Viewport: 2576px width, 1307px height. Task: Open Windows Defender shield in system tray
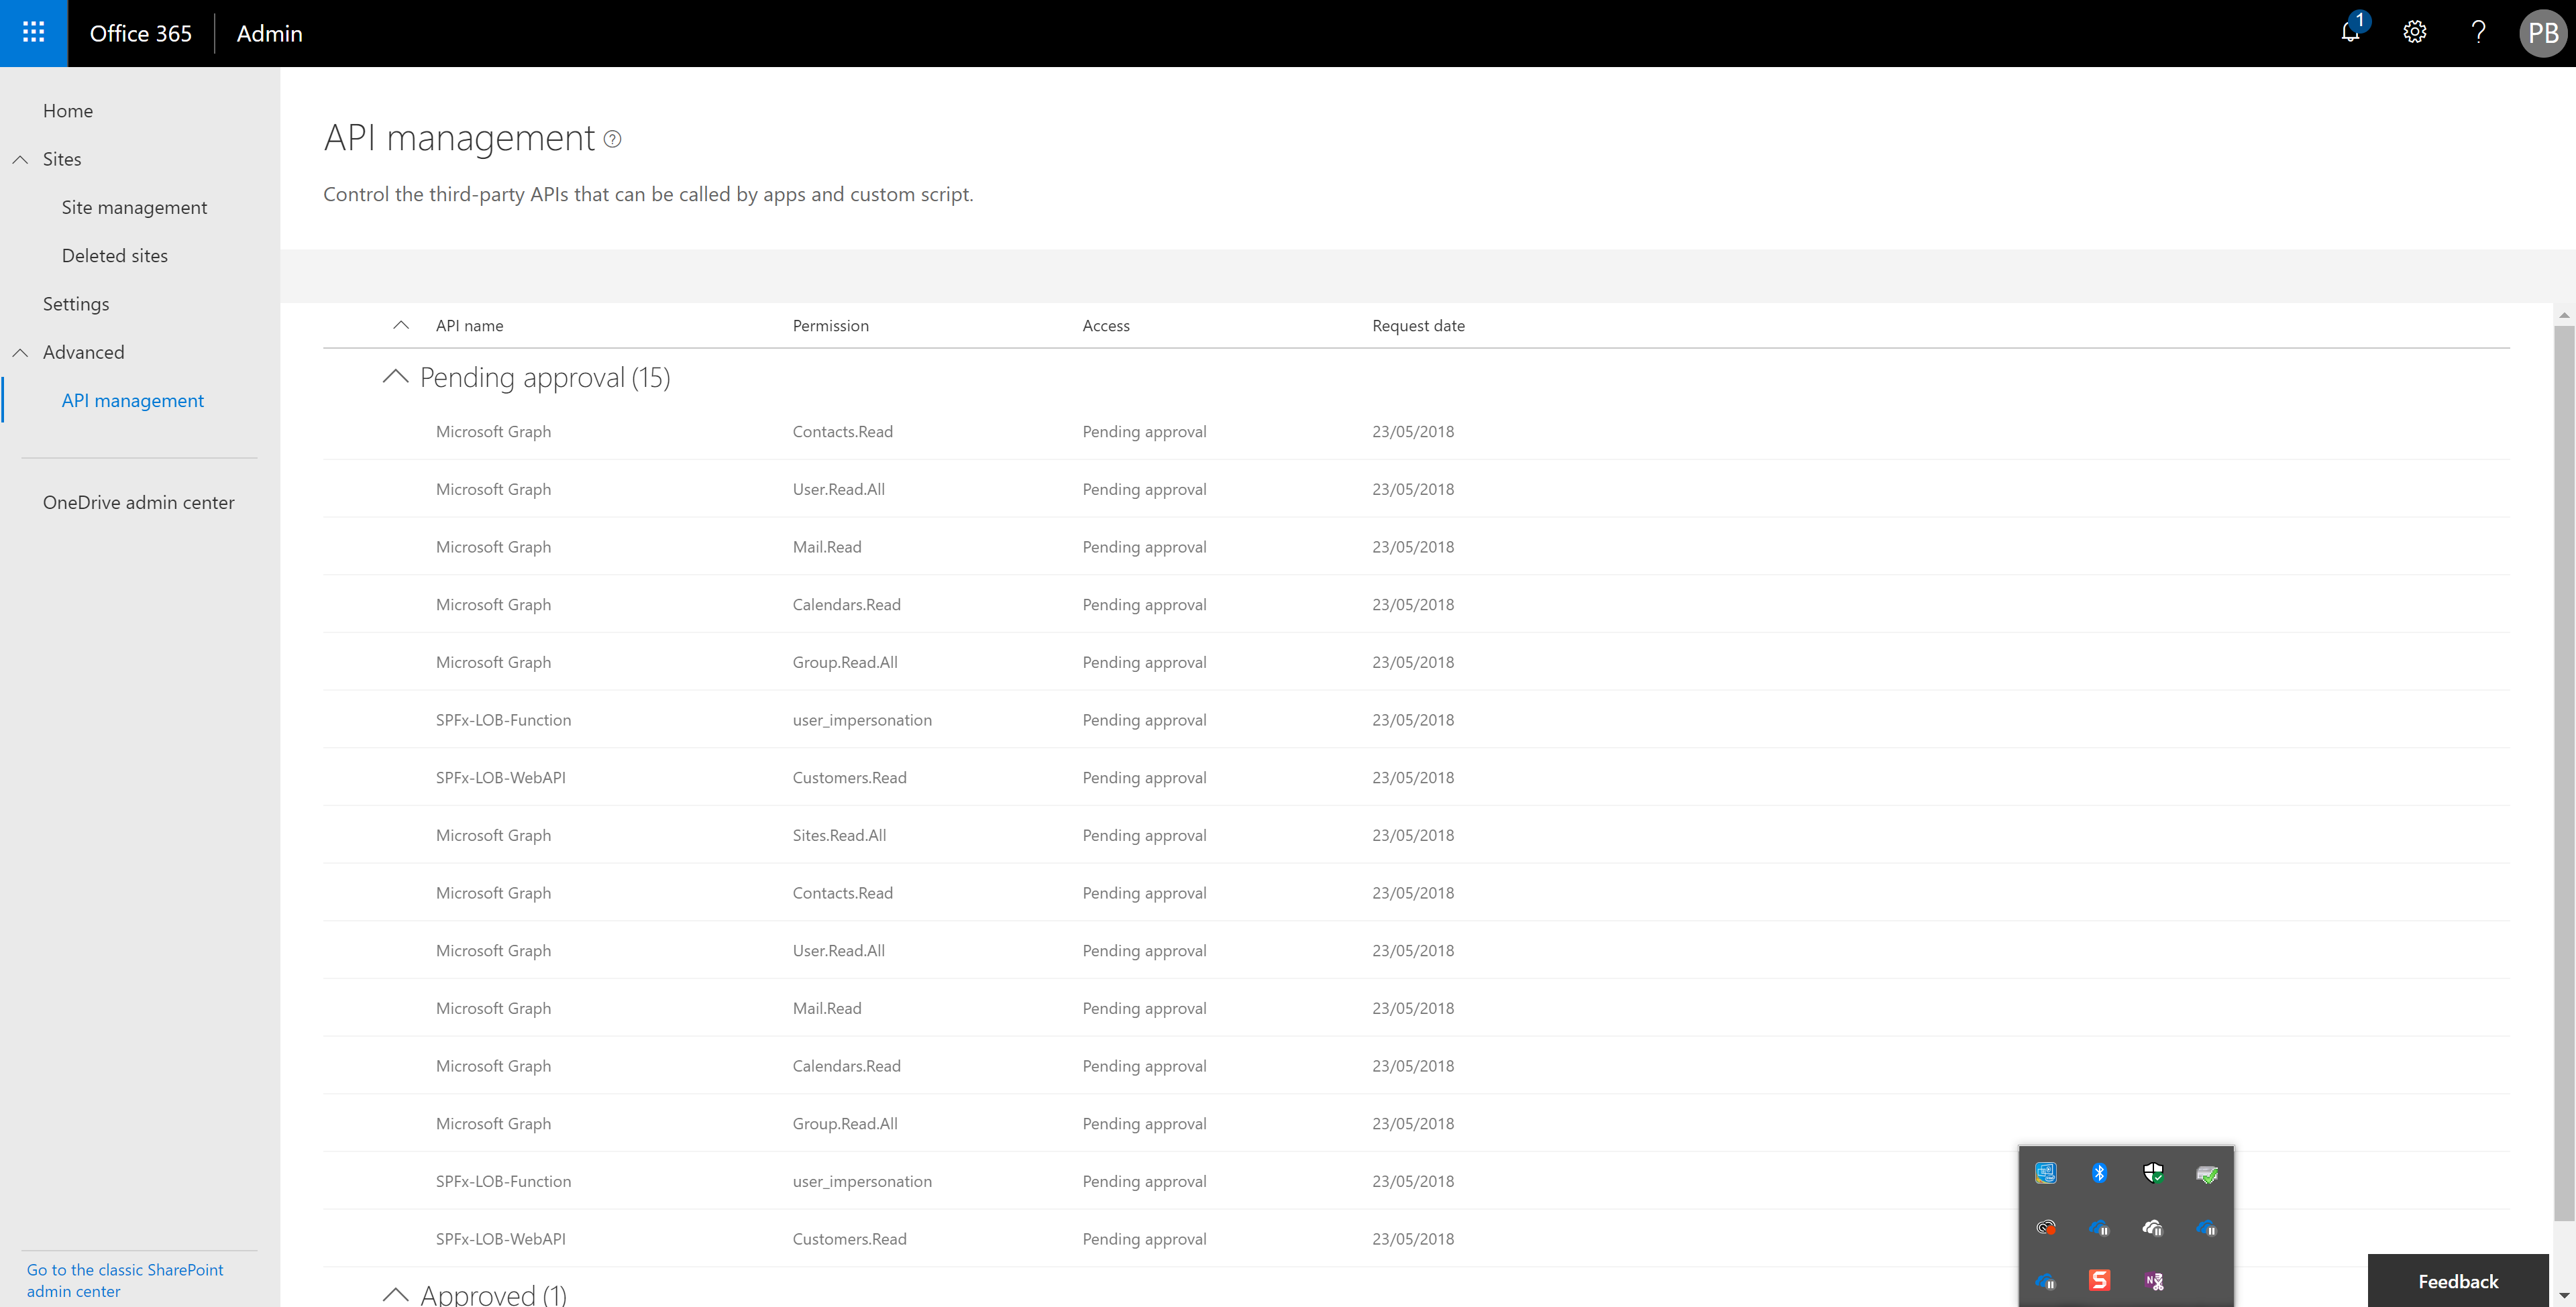point(2155,1174)
